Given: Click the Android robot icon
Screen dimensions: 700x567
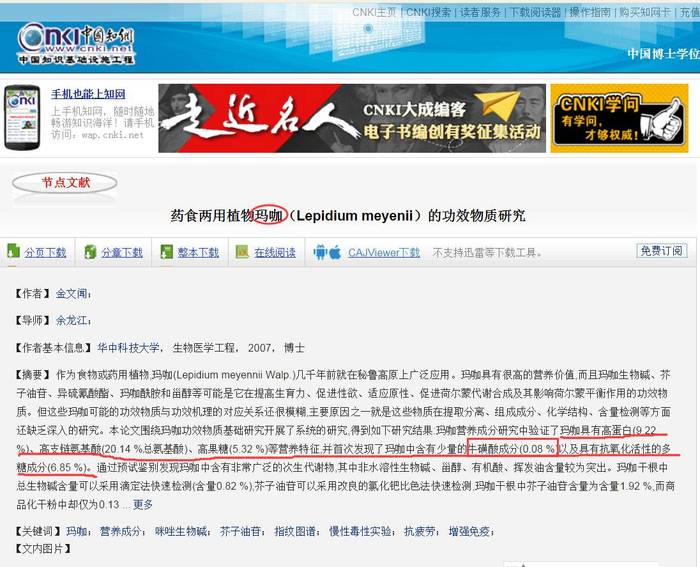Looking at the screenshot, I should click(x=320, y=252).
